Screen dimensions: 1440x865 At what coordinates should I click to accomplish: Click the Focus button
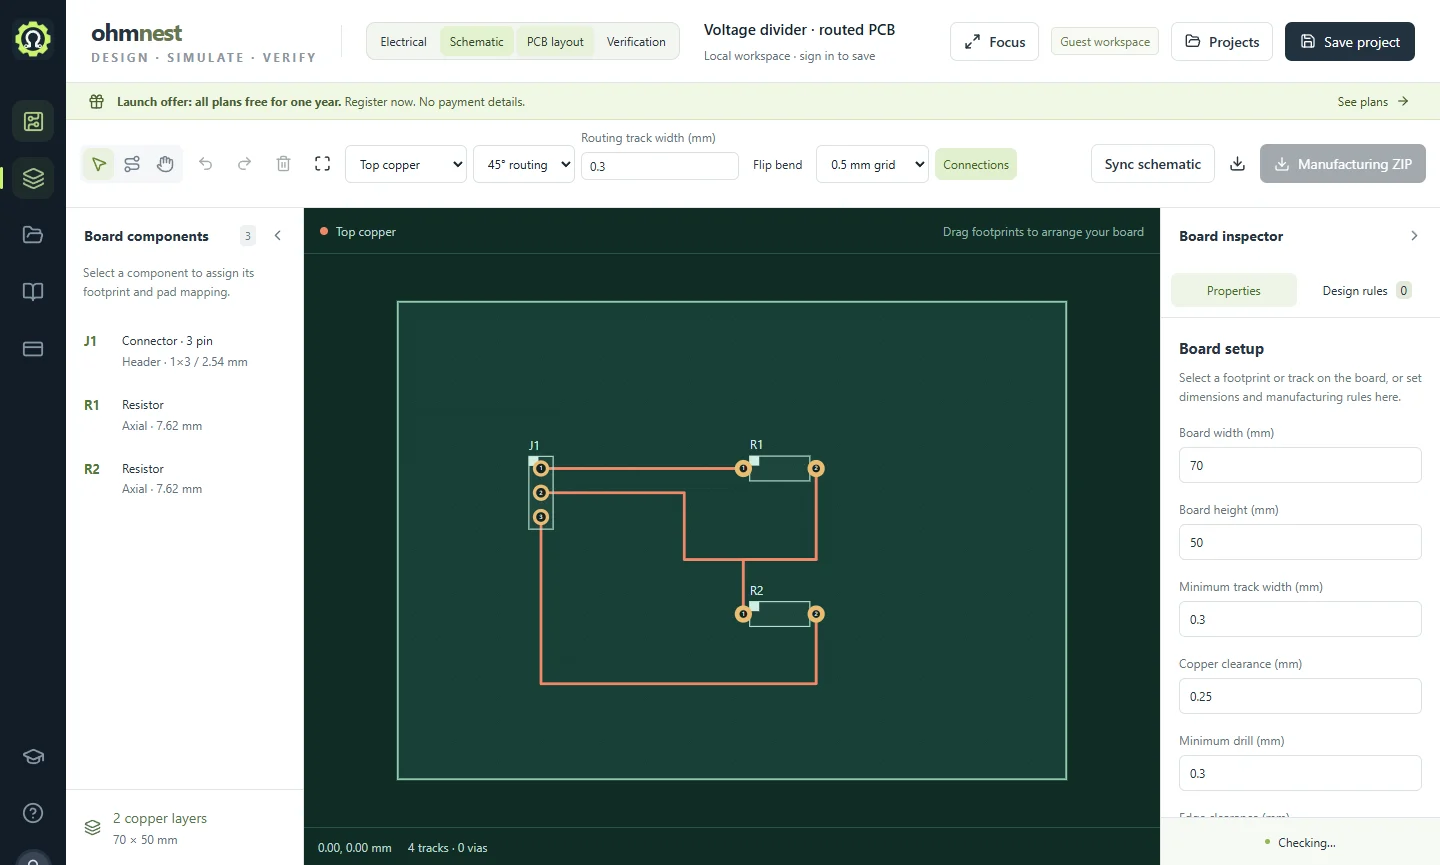coord(994,42)
